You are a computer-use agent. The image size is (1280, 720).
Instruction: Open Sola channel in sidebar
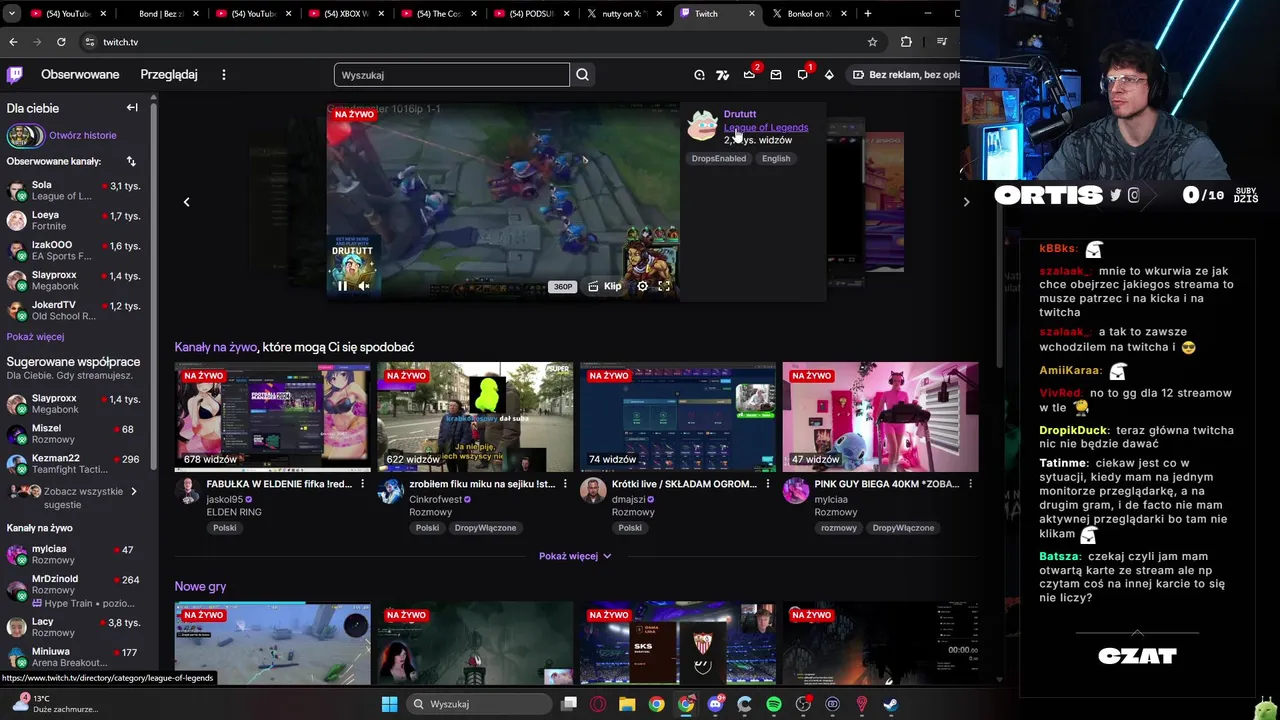coord(75,190)
